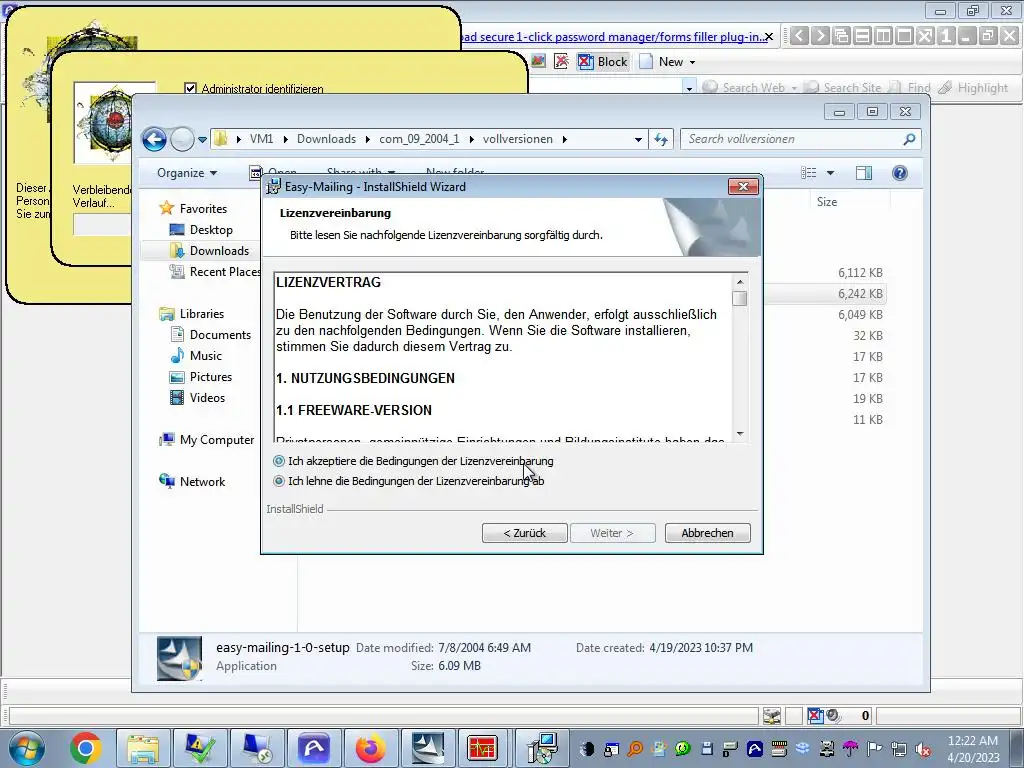Viewport: 1024px width, 768px height.
Task: Toggle 'Administrator identifizieren' checkbox in yellow window
Action: point(190,88)
